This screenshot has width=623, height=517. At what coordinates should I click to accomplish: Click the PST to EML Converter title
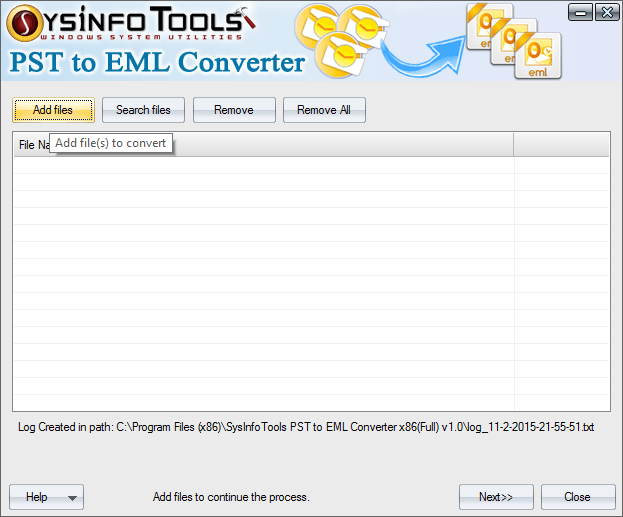(x=157, y=63)
